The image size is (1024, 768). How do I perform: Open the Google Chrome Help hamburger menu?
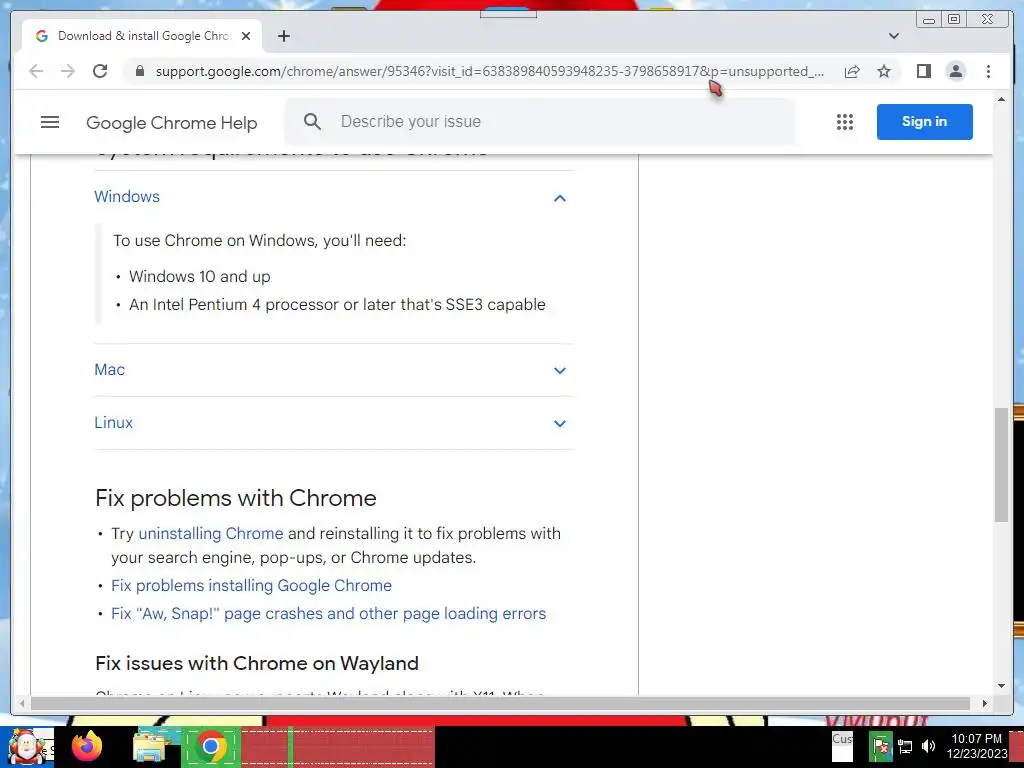[x=50, y=122]
